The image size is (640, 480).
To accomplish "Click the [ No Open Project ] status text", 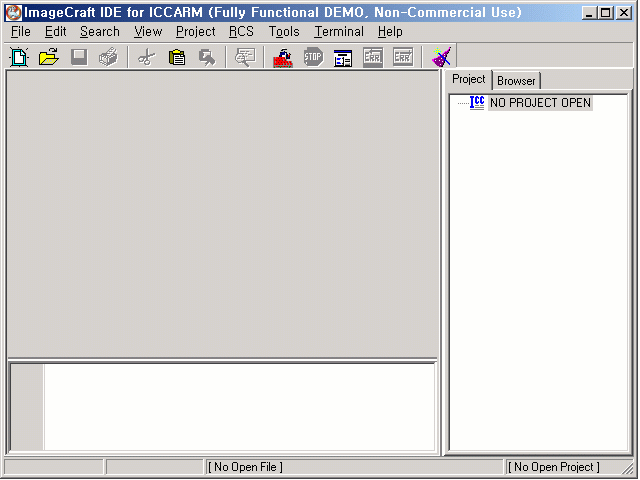I will 554,467.
